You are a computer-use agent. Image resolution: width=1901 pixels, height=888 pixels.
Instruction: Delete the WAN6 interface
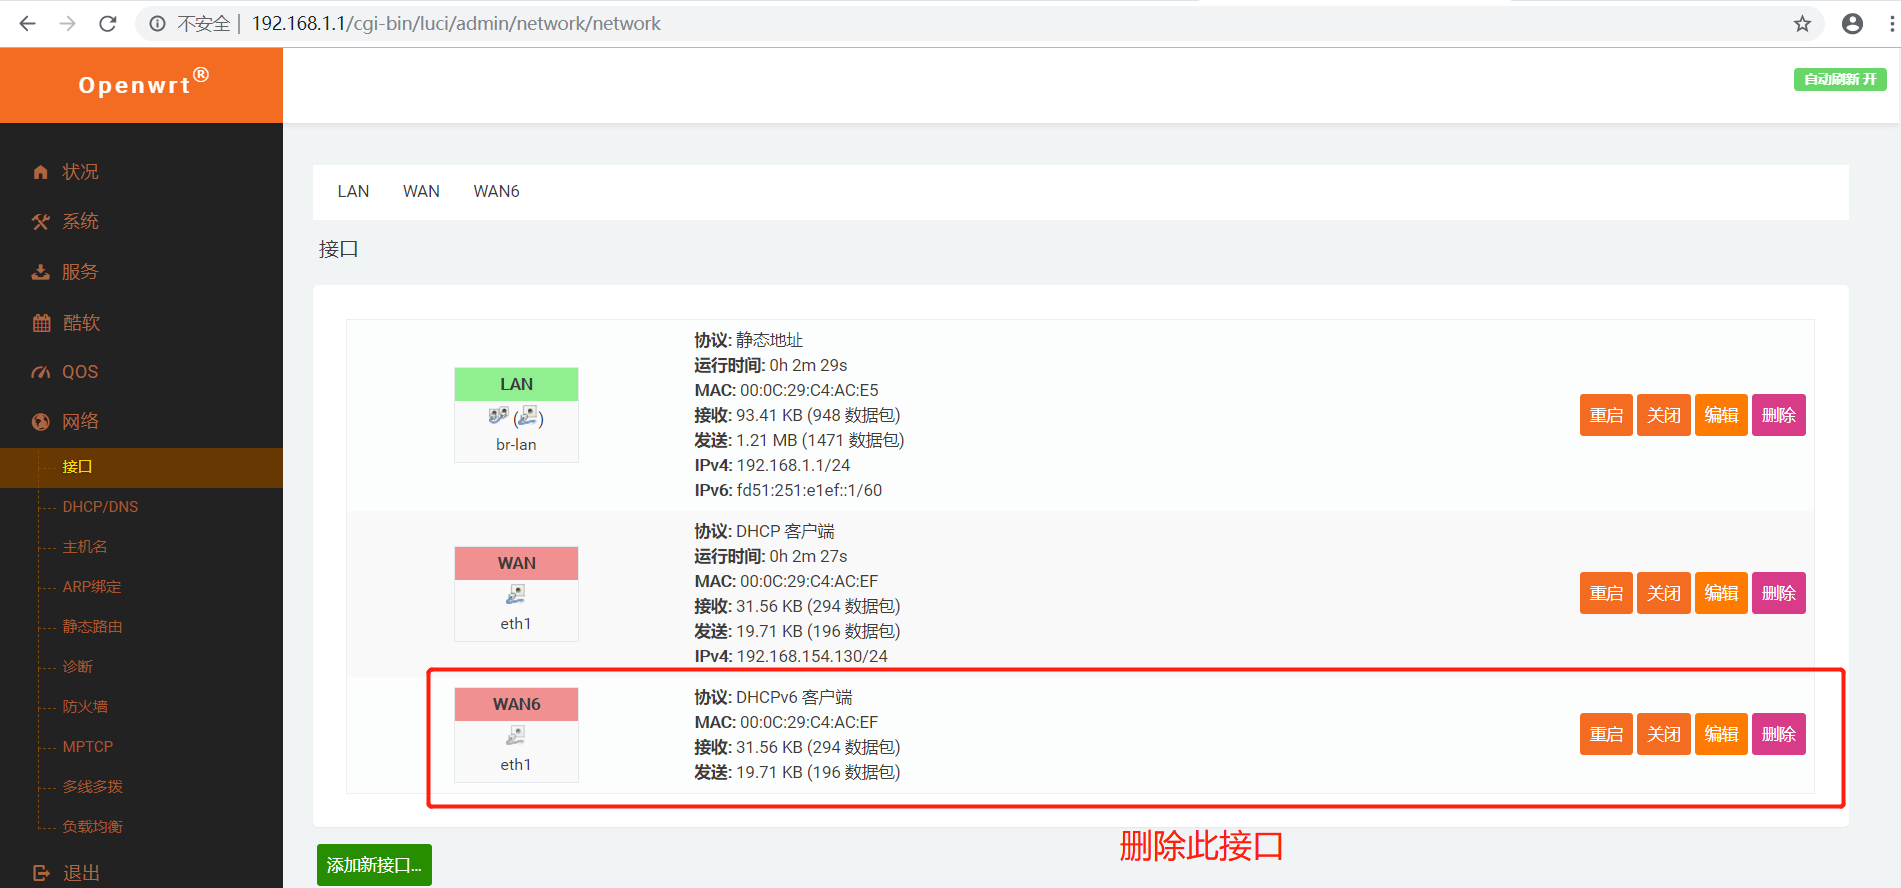(x=1779, y=734)
